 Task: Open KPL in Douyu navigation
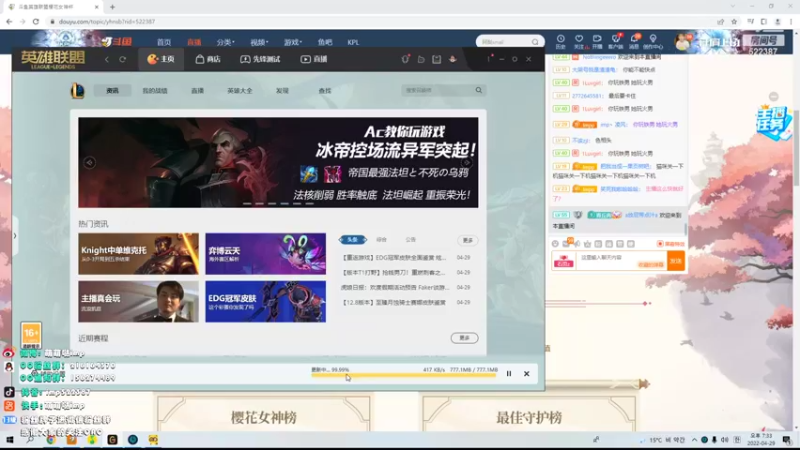353,42
